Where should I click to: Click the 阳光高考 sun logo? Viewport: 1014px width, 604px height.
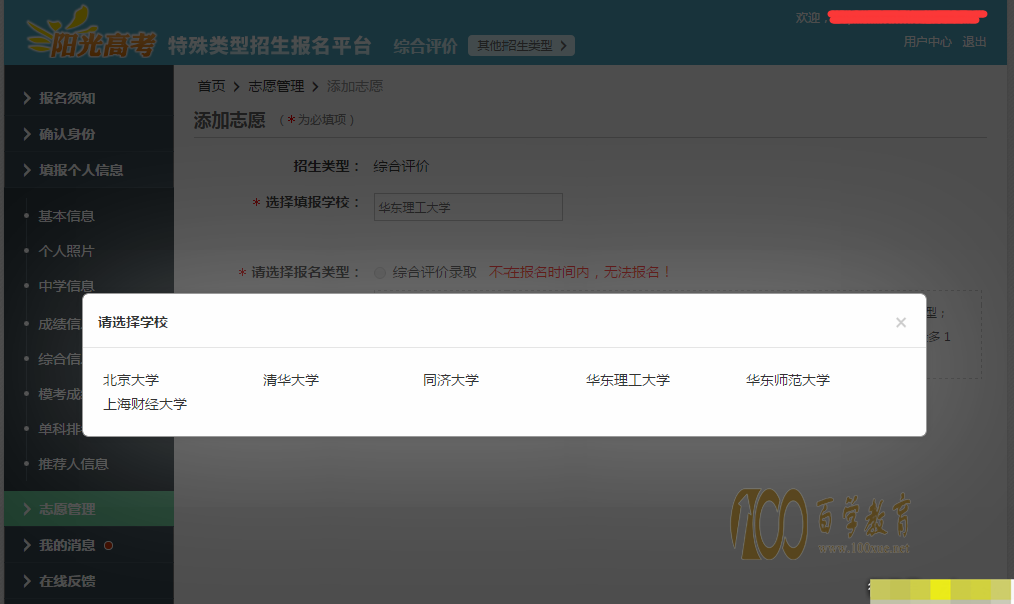tap(91, 33)
